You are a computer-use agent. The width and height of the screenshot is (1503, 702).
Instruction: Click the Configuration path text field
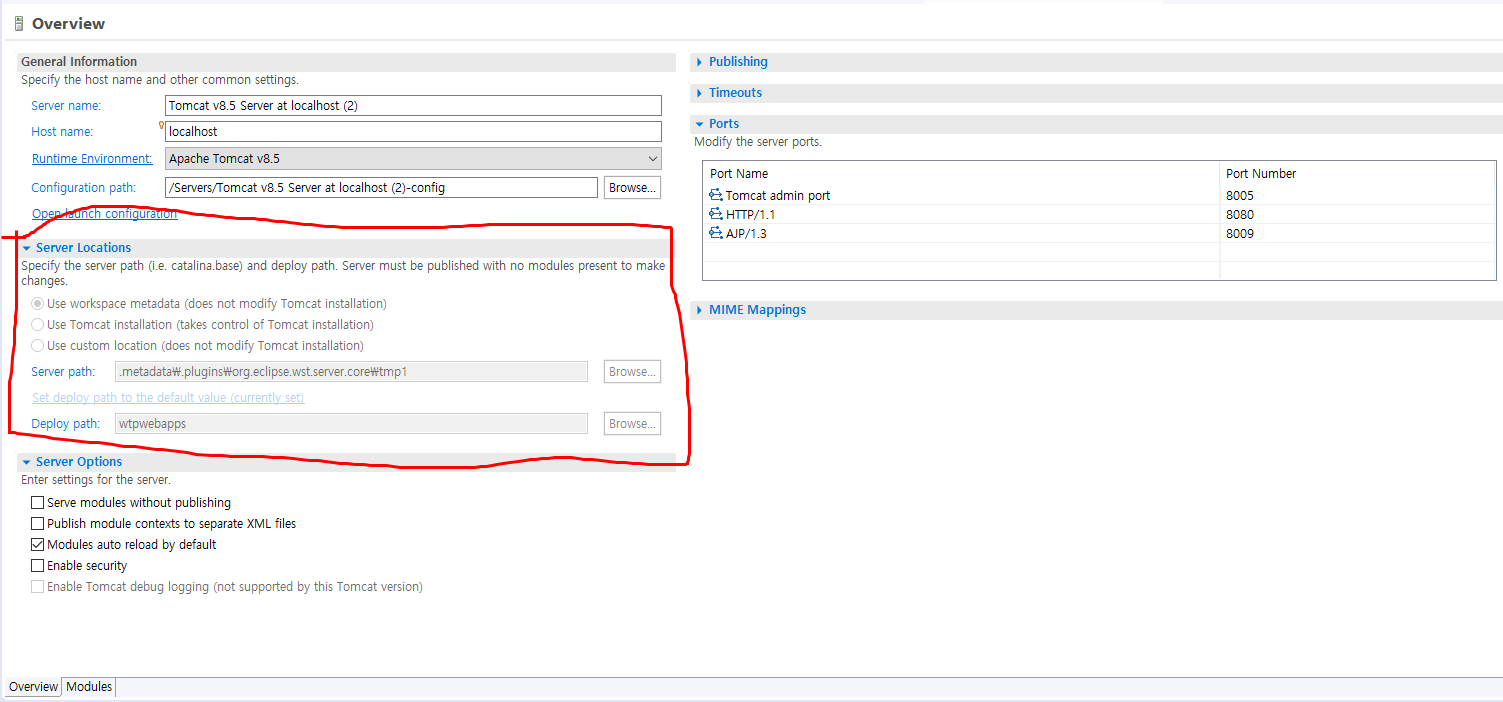point(381,187)
